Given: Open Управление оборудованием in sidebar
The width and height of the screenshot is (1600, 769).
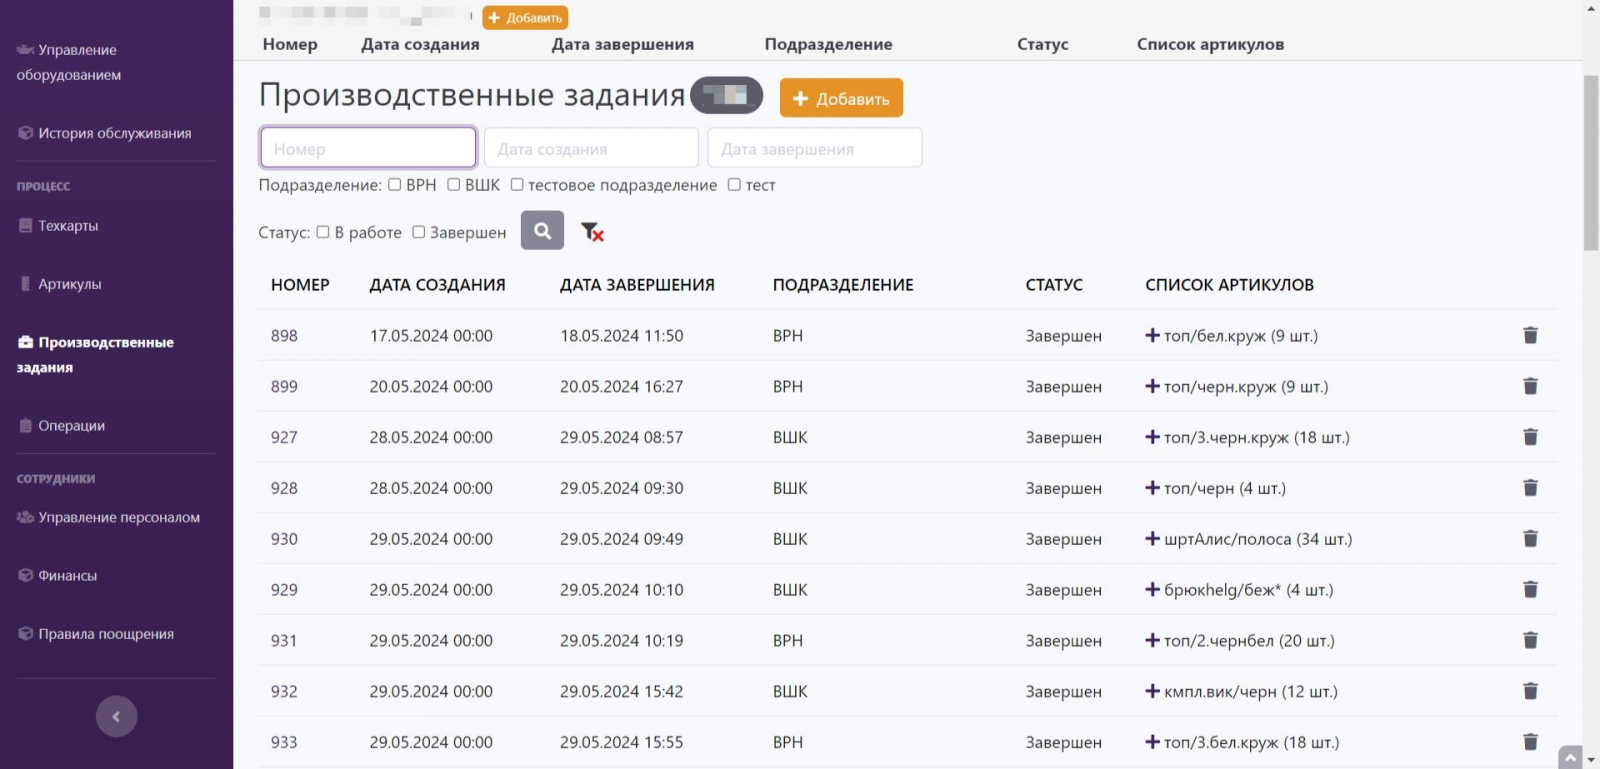Looking at the screenshot, I should click(x=68, y=62).
